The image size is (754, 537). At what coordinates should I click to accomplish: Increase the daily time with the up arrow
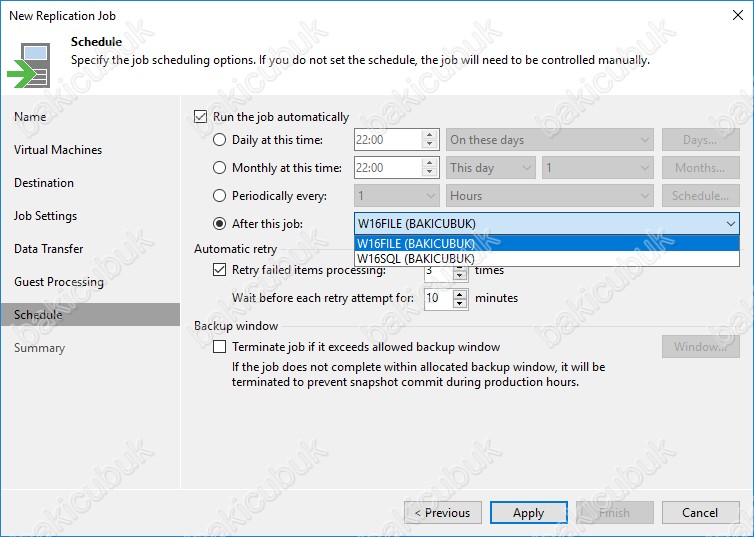[429, 135]
